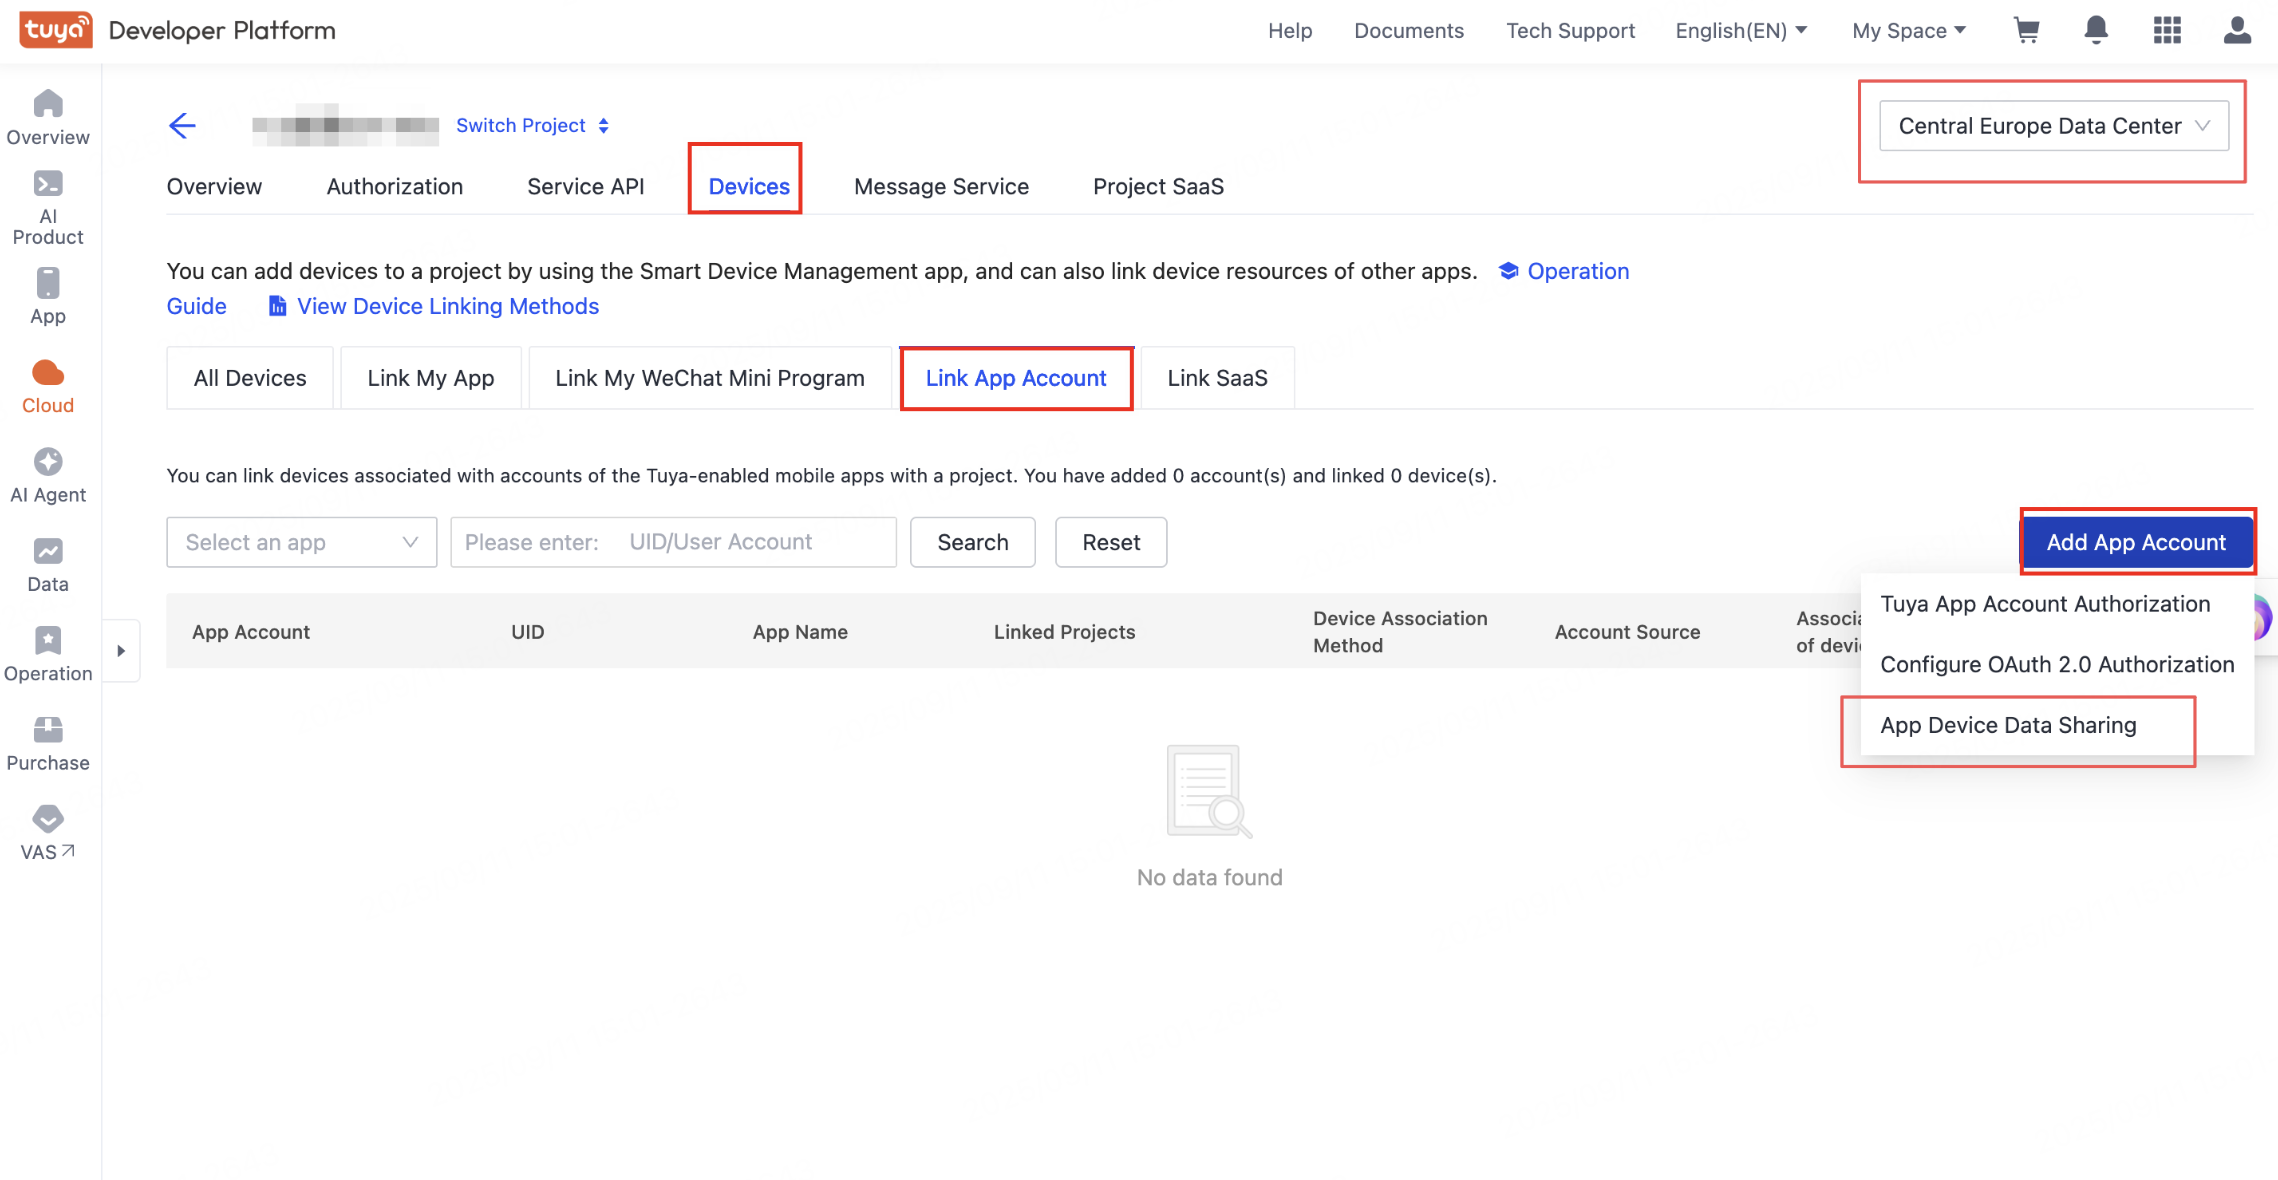Image resolution: width=2278 pixels, height=1180 pixels.
Task: Switch to the Project SaaS tab
Action: pos(1158,186)
